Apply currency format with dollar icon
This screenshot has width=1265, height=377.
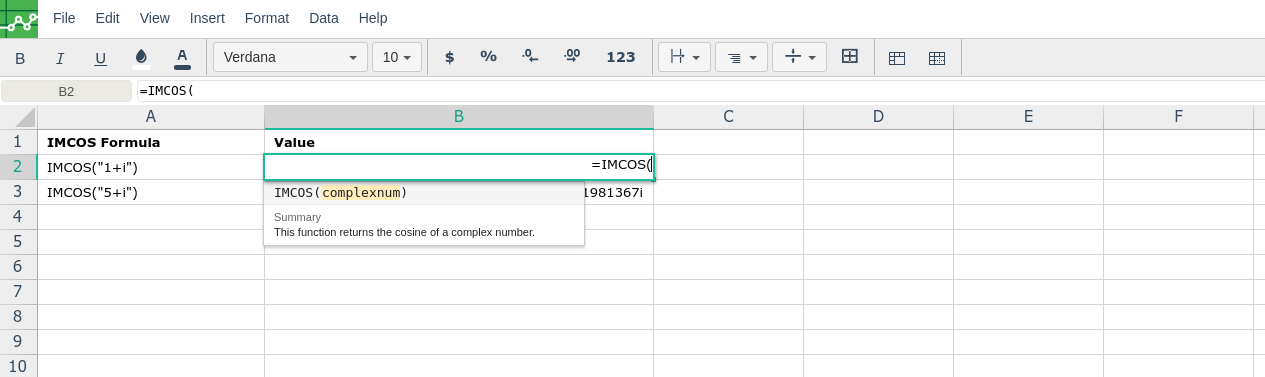coord(449,57)
